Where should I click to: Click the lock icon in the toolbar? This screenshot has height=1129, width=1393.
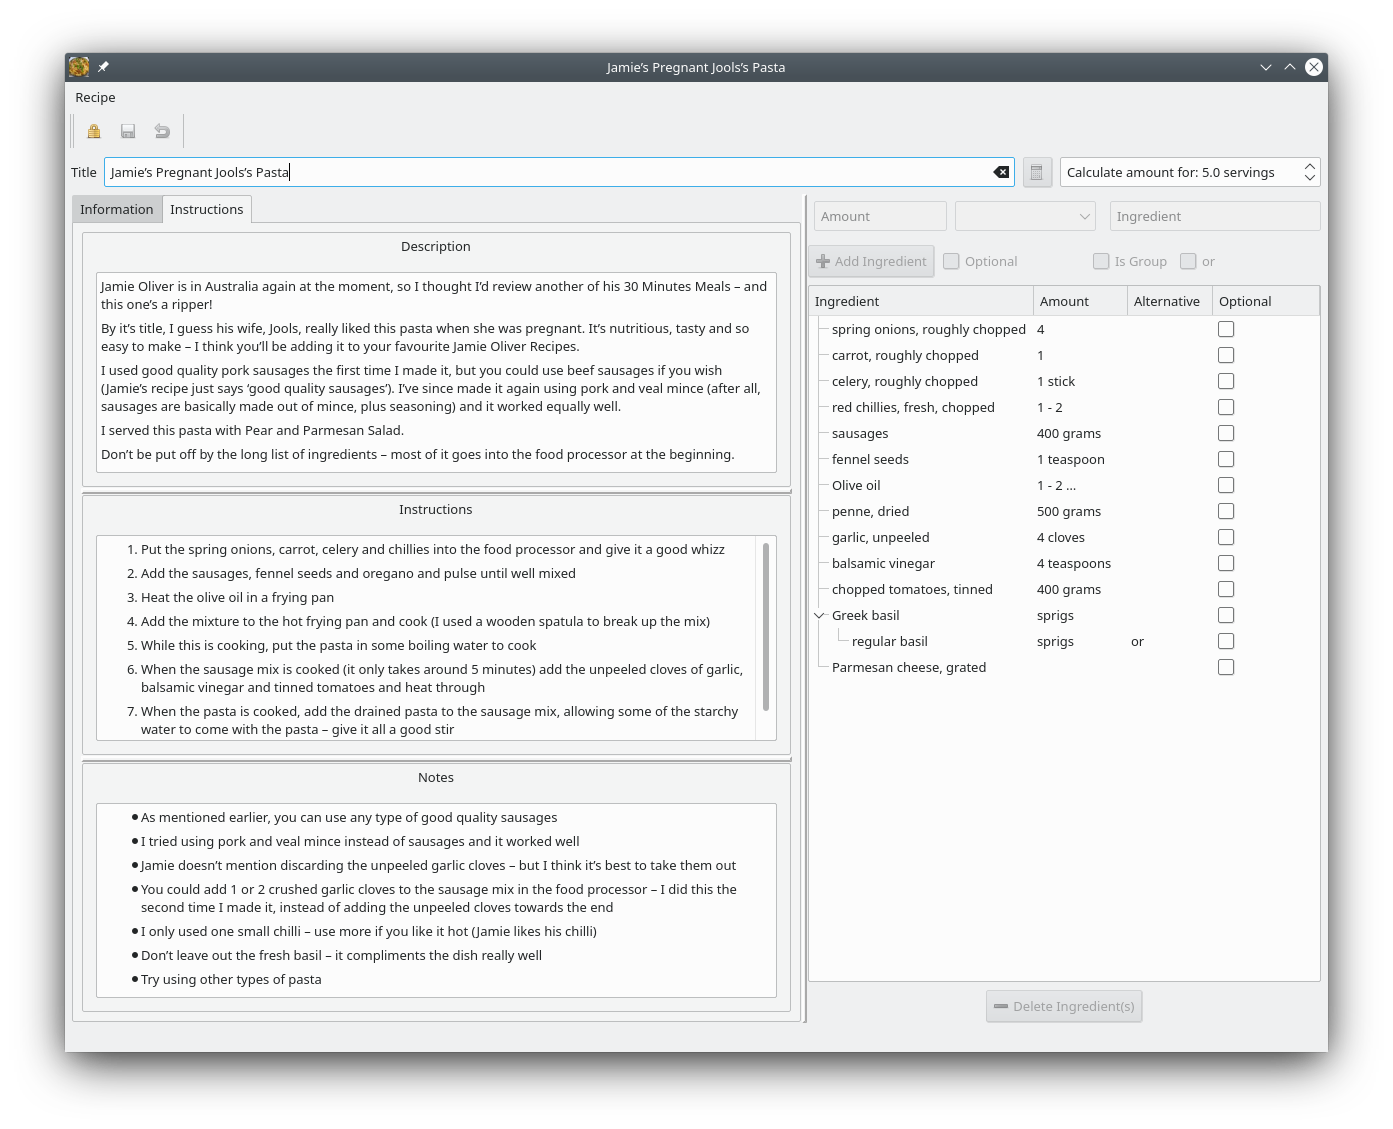tap(94, 131)
